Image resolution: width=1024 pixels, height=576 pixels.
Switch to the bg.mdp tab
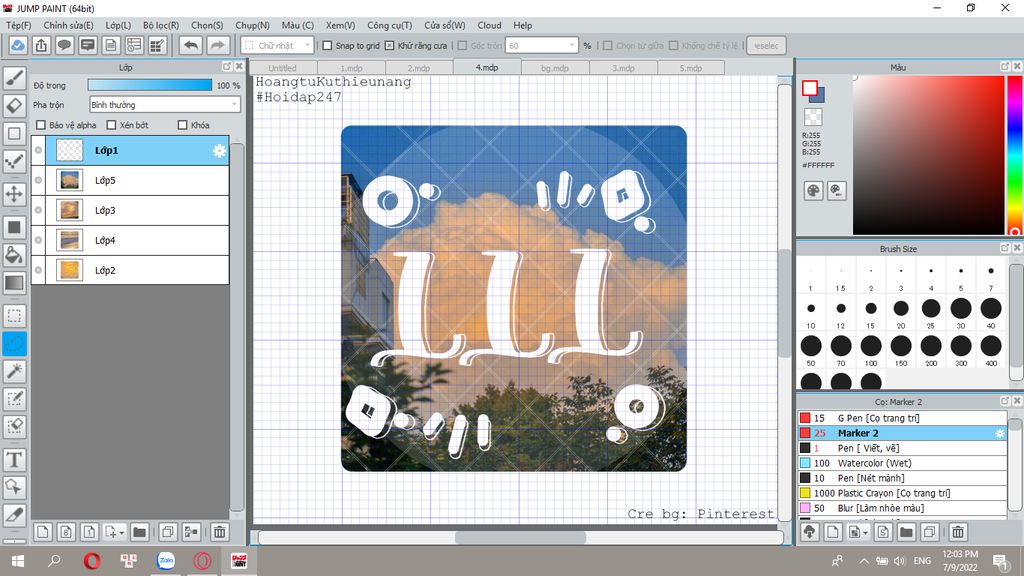(554, 68)
